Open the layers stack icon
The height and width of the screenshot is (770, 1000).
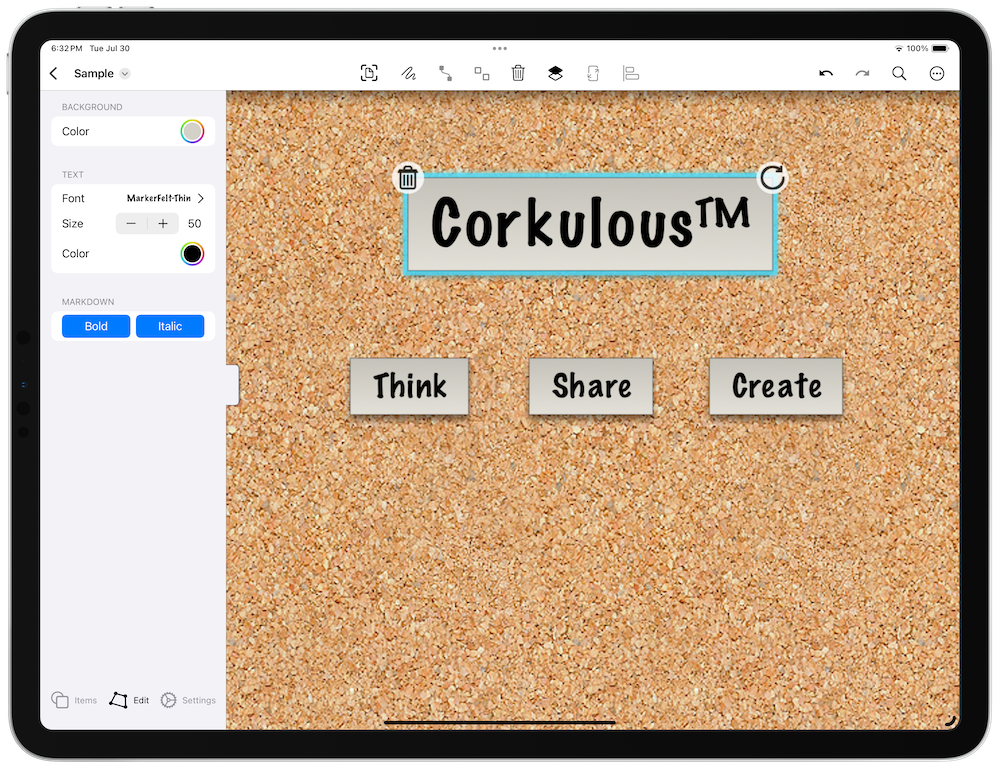tap(555, 73)
